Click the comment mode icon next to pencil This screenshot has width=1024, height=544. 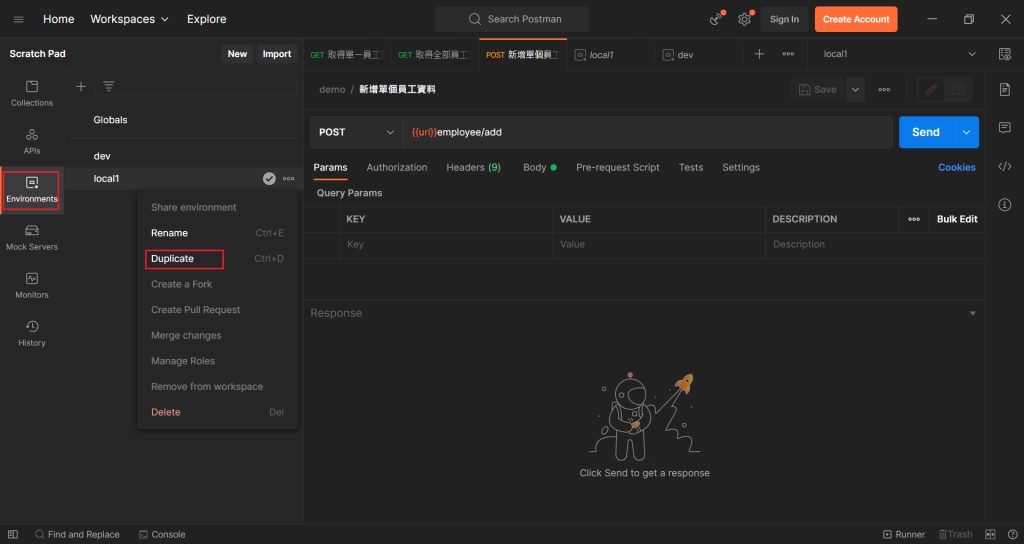(957, 89)
